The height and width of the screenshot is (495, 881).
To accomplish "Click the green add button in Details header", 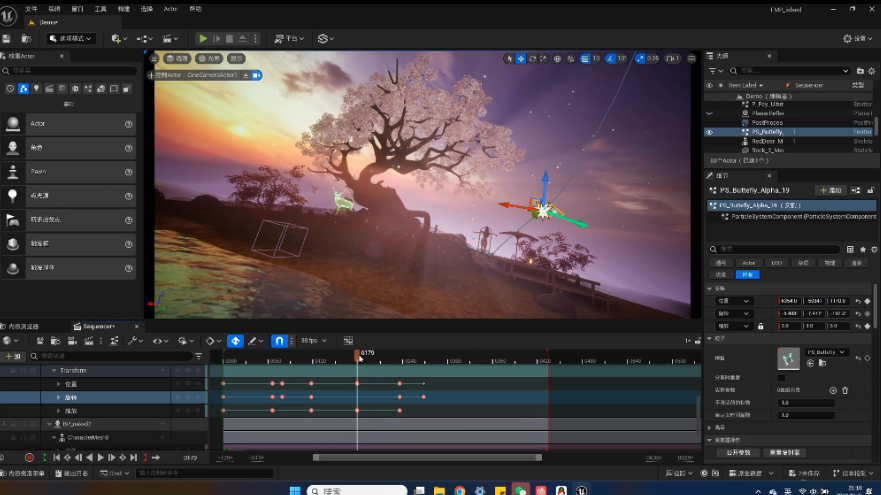I will point(830,190).
